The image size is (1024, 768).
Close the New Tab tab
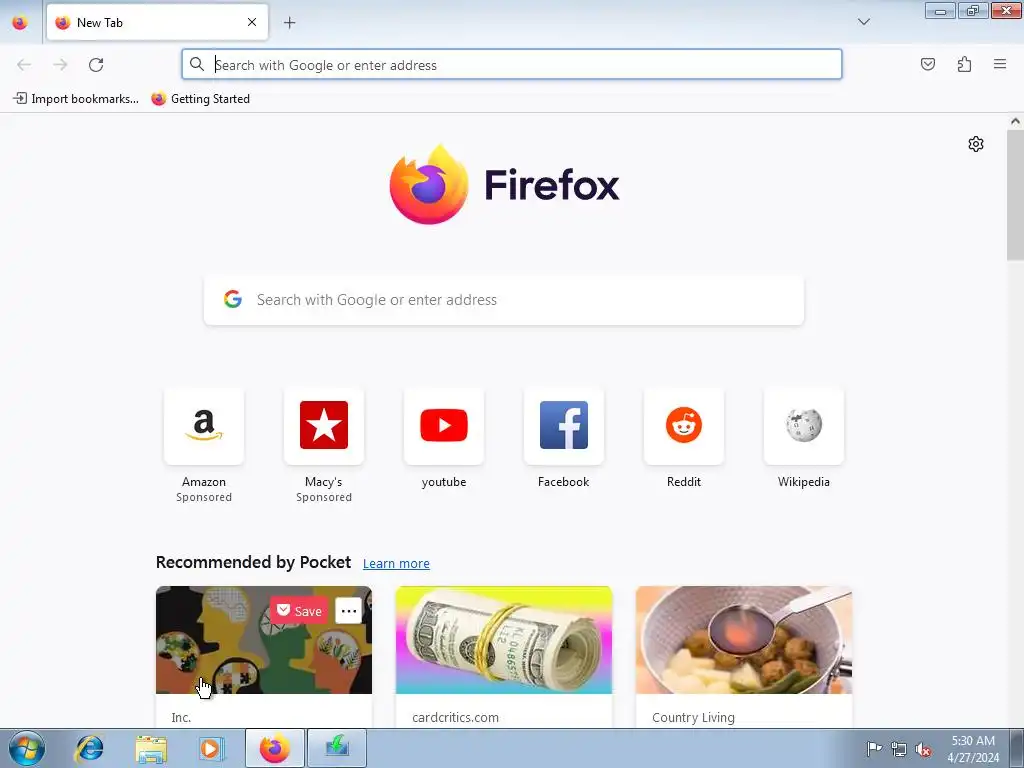[252, 22]
